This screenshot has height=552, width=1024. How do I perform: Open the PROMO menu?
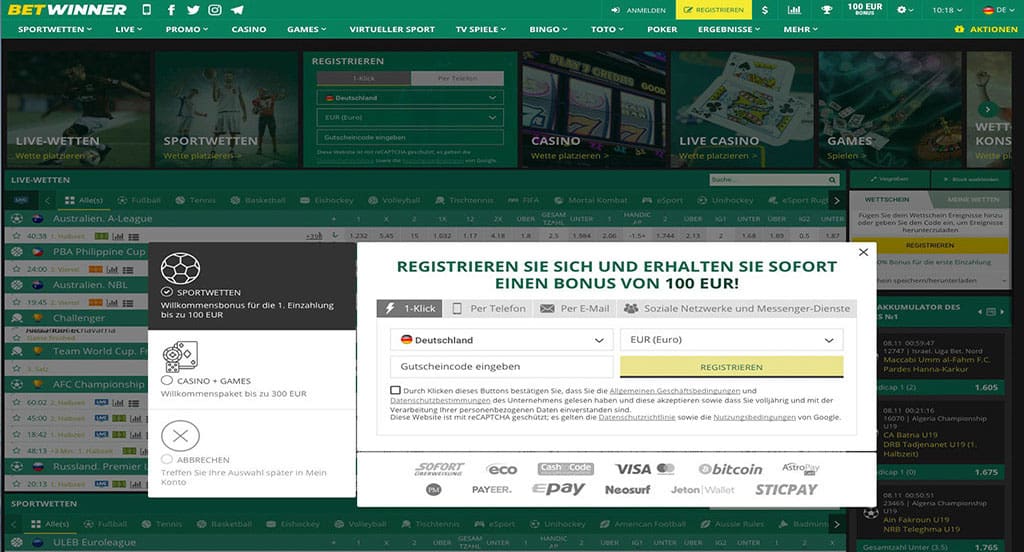coord(187,29)
